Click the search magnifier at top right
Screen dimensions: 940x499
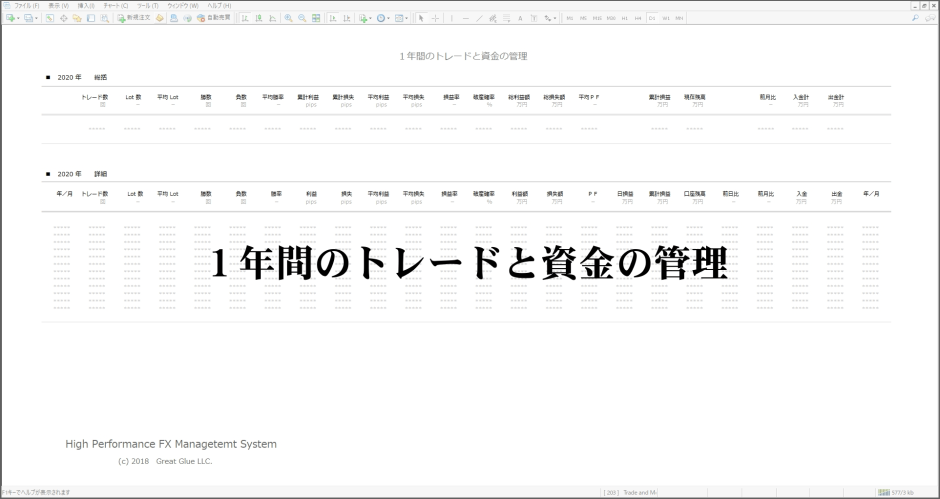pyautogui.click(x=915, y=18)
